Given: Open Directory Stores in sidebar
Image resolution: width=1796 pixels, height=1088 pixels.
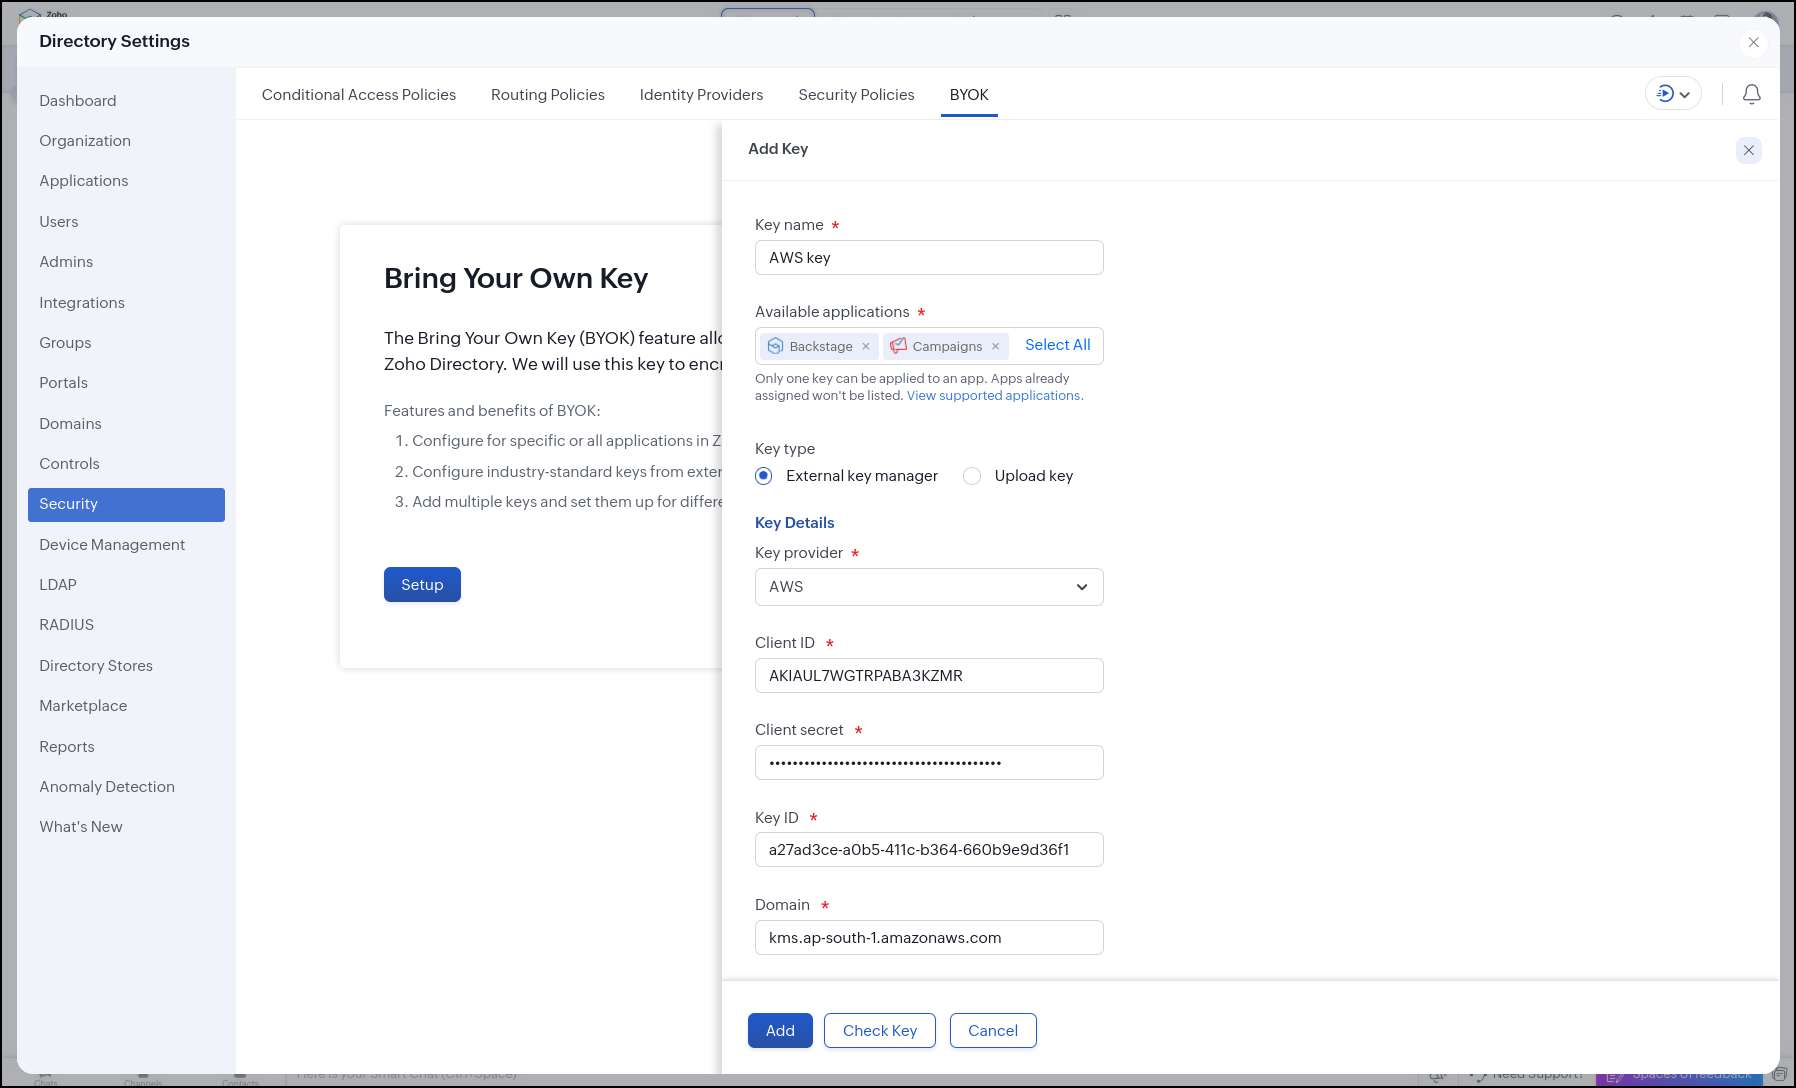Looking at the screenshot, I should pos(126,666).
